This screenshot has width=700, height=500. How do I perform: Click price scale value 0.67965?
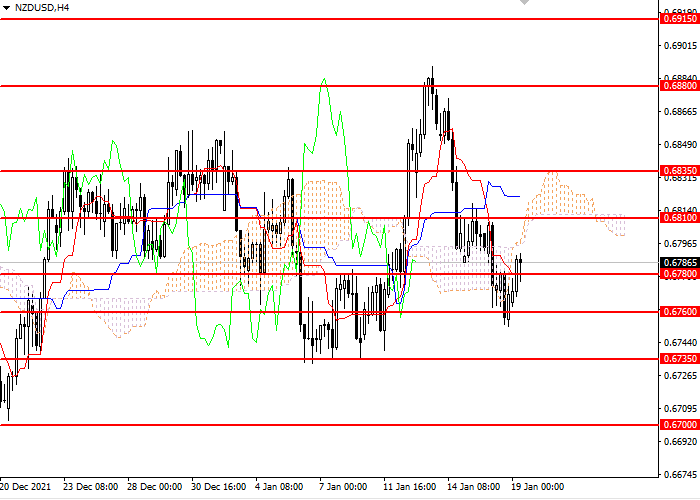(680, 244)
